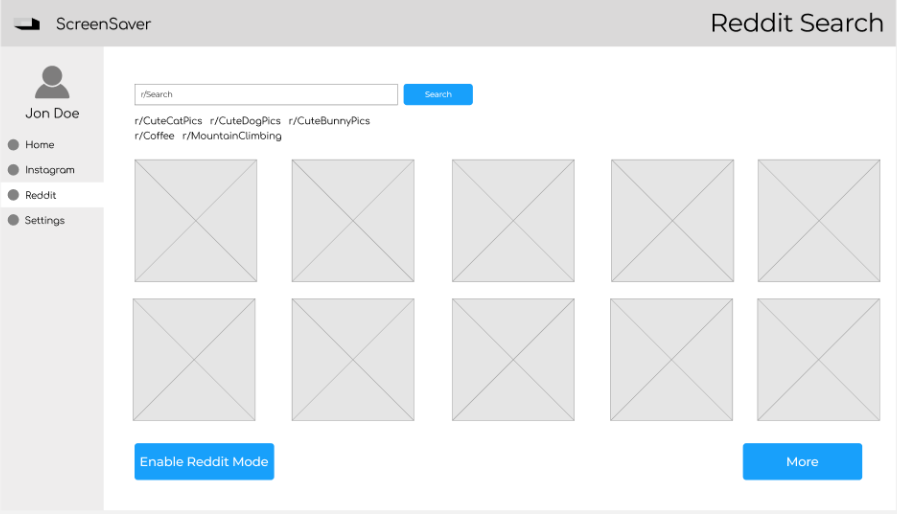This screenshot has width=897, height=514.
Task: Click the blue Search button
Action: [438, 94]
